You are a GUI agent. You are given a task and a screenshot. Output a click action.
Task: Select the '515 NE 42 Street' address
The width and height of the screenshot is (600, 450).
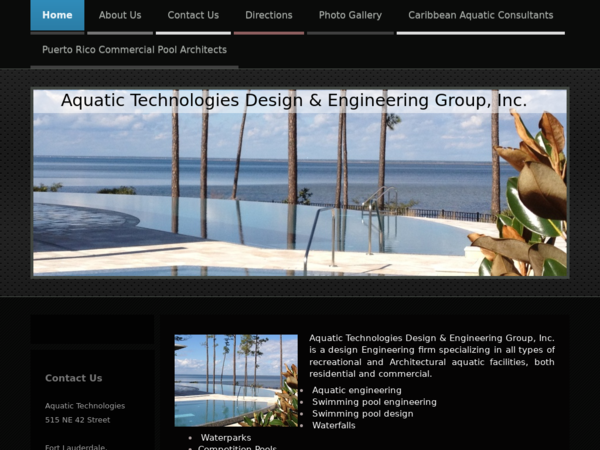coord(77,420)
